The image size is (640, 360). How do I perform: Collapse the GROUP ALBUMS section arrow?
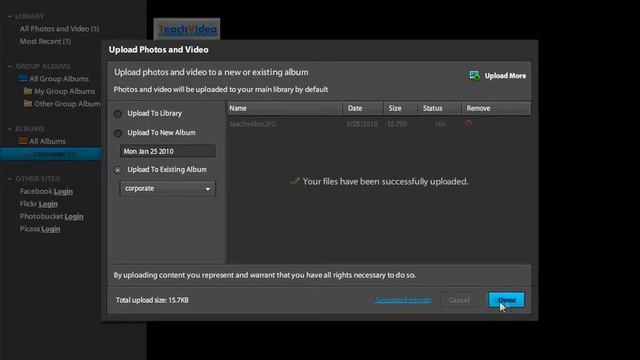(x=9, y=67)
